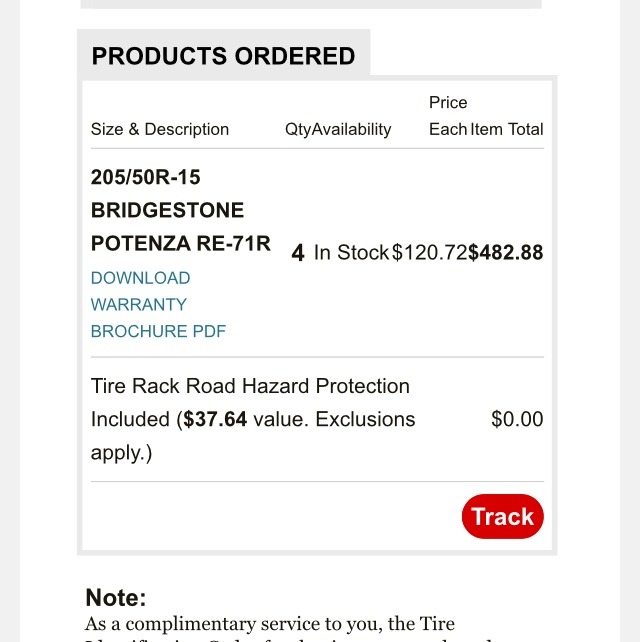Screen dimensions: 640x642
Task: Click the Tire Rack Road Hazard Protection text
Action: tap(250, 386)
